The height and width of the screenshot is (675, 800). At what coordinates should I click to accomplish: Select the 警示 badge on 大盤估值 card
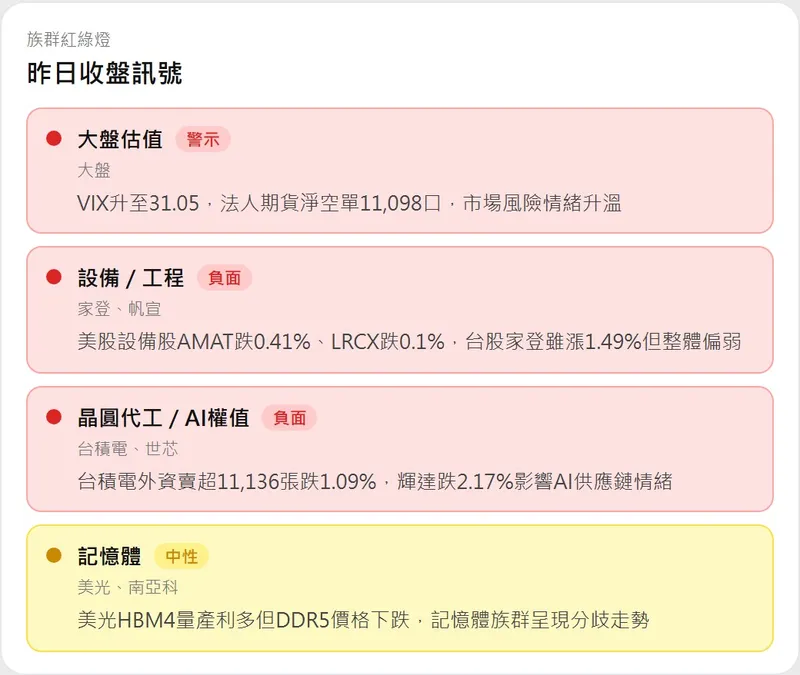click(203, 139)
